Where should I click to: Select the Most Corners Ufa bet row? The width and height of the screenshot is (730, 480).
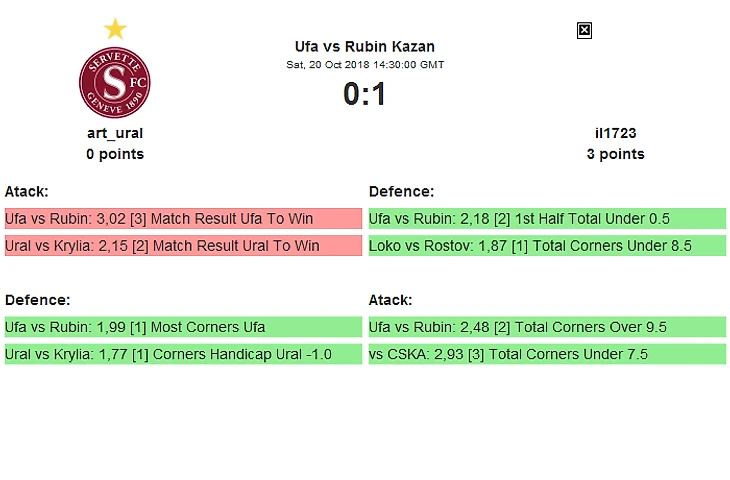[183, 327]
